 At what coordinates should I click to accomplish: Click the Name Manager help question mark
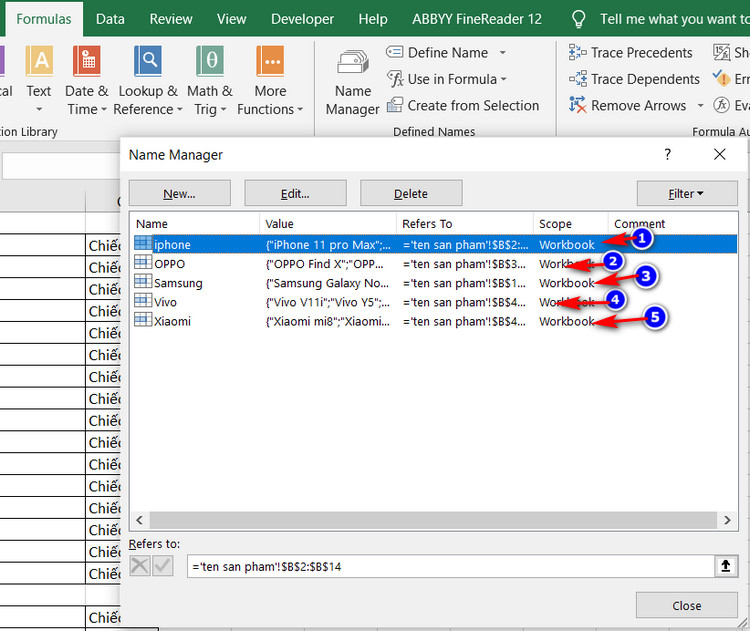tap(668, 155)
